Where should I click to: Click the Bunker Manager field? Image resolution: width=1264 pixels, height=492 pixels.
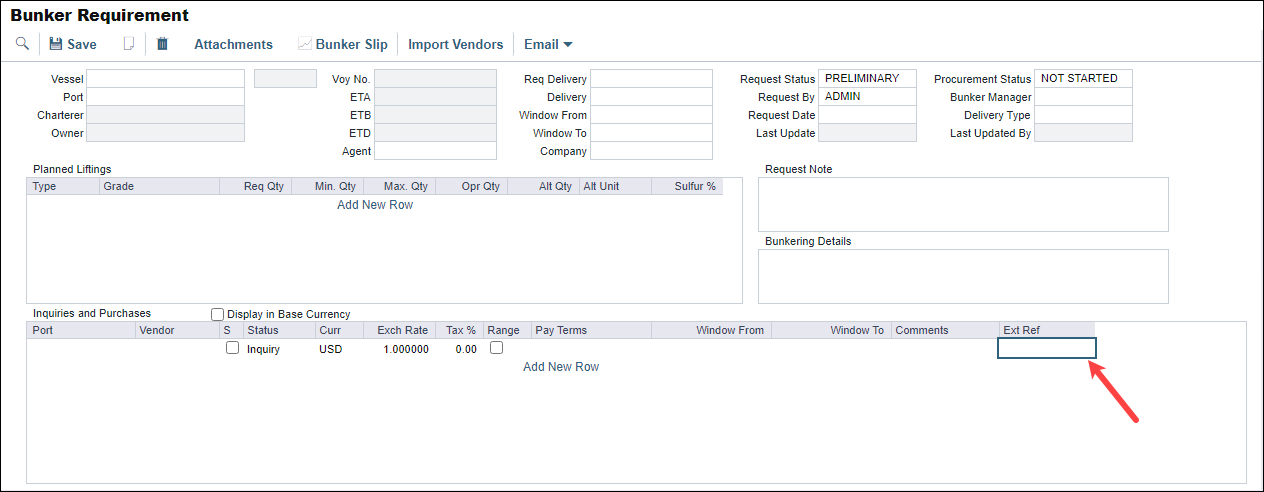[1083, 97]
